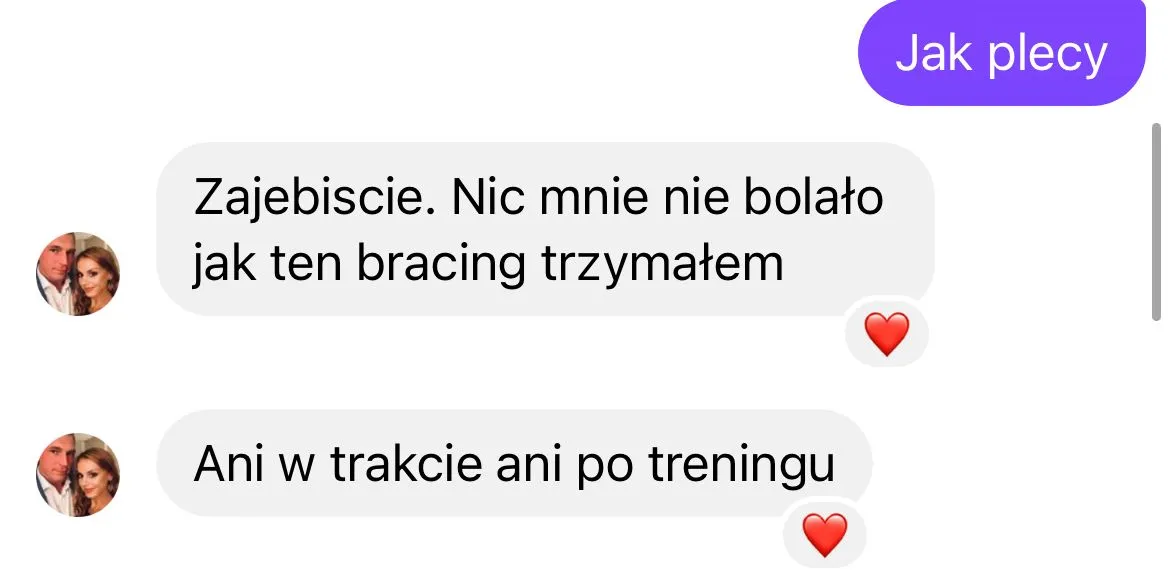Click the word Jak in the purple bubble
Image resolution: width=1170 pixels, height=581 pixels.
933,53
